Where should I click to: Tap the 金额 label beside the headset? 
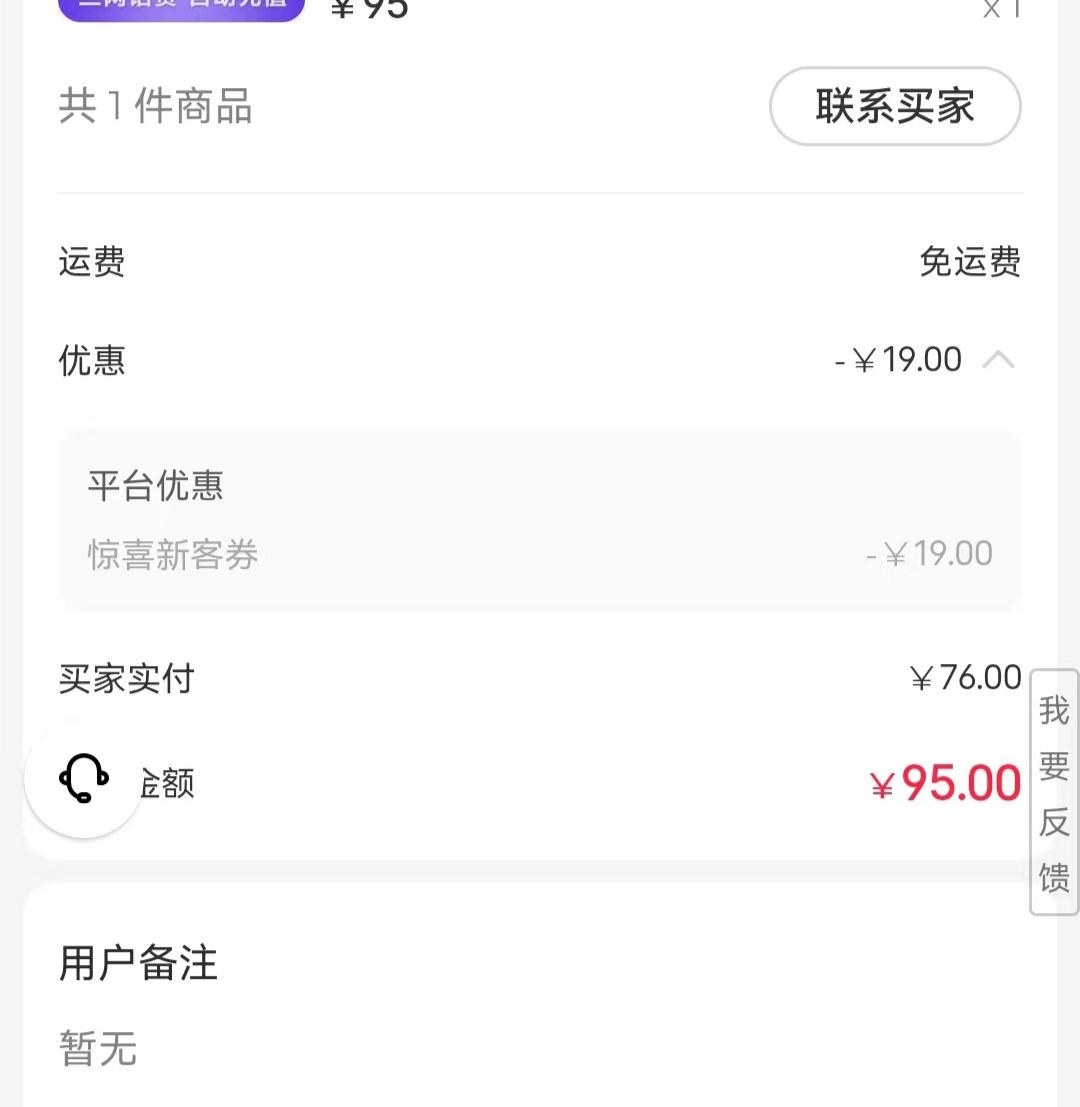coord(166,785)
